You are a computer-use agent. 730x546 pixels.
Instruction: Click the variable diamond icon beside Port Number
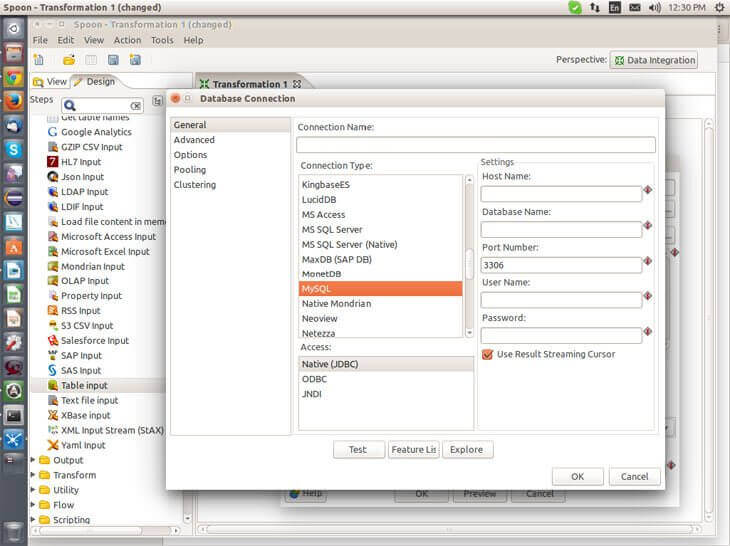point(648,261)
